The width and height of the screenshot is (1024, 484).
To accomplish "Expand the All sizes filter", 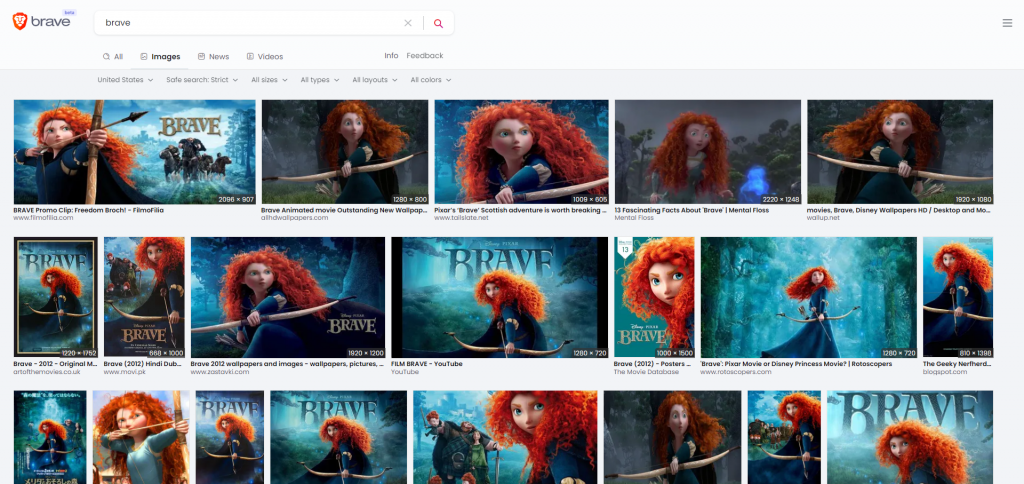I will point(269,80).
